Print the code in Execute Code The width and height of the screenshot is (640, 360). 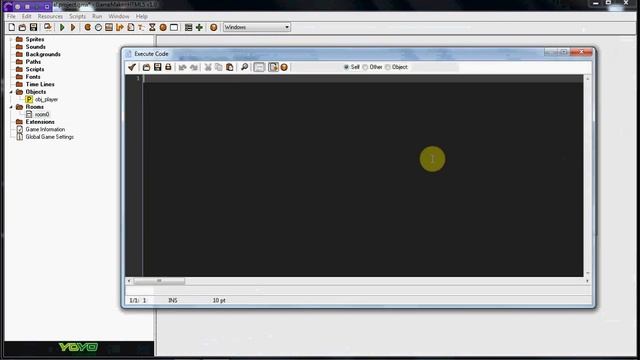(x=168, y=67)
